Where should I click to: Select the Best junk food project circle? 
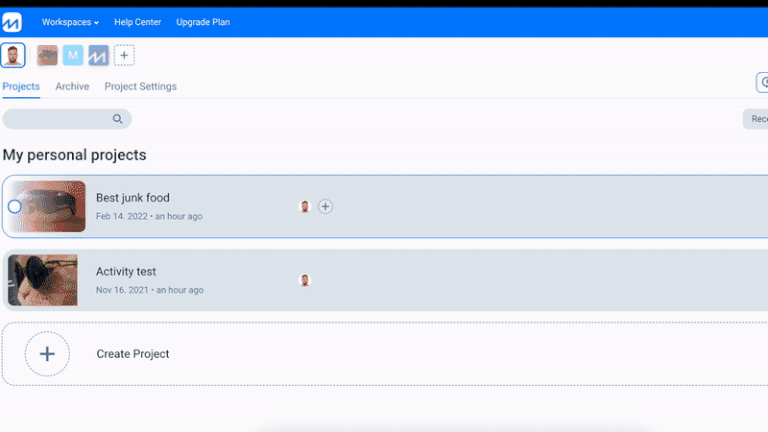[15, 207]
